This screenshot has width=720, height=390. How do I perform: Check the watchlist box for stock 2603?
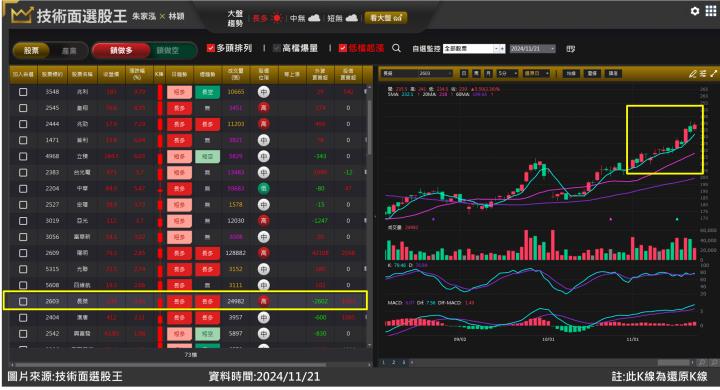point(23,301)
